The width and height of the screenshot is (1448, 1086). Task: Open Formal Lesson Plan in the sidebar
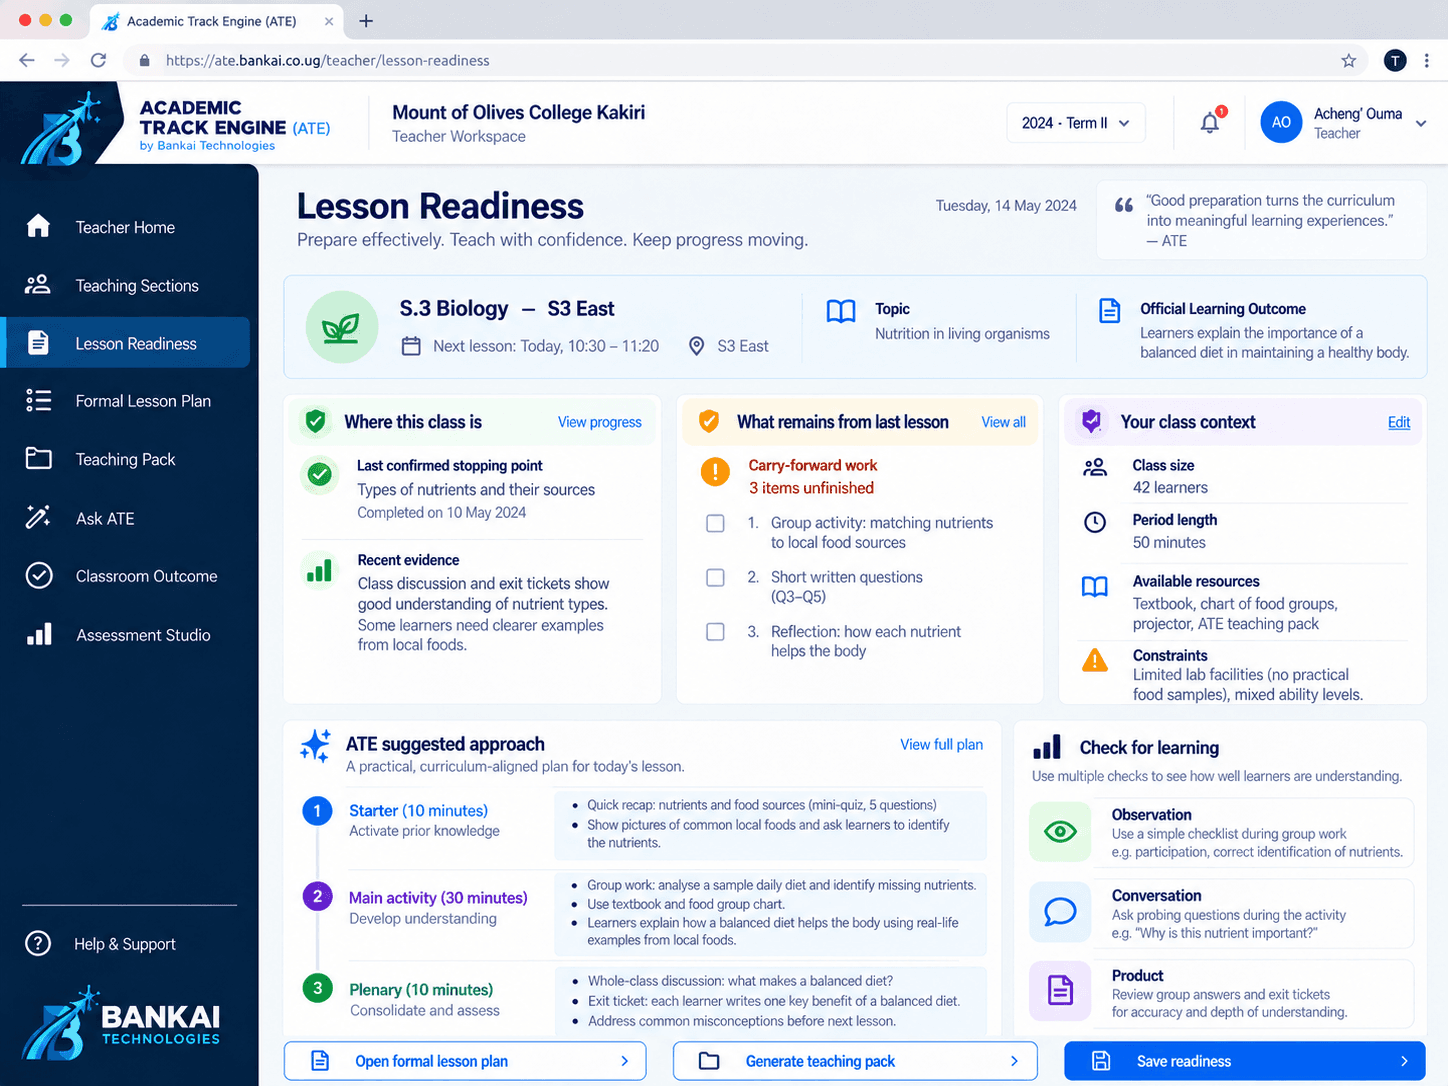point(127,401)
